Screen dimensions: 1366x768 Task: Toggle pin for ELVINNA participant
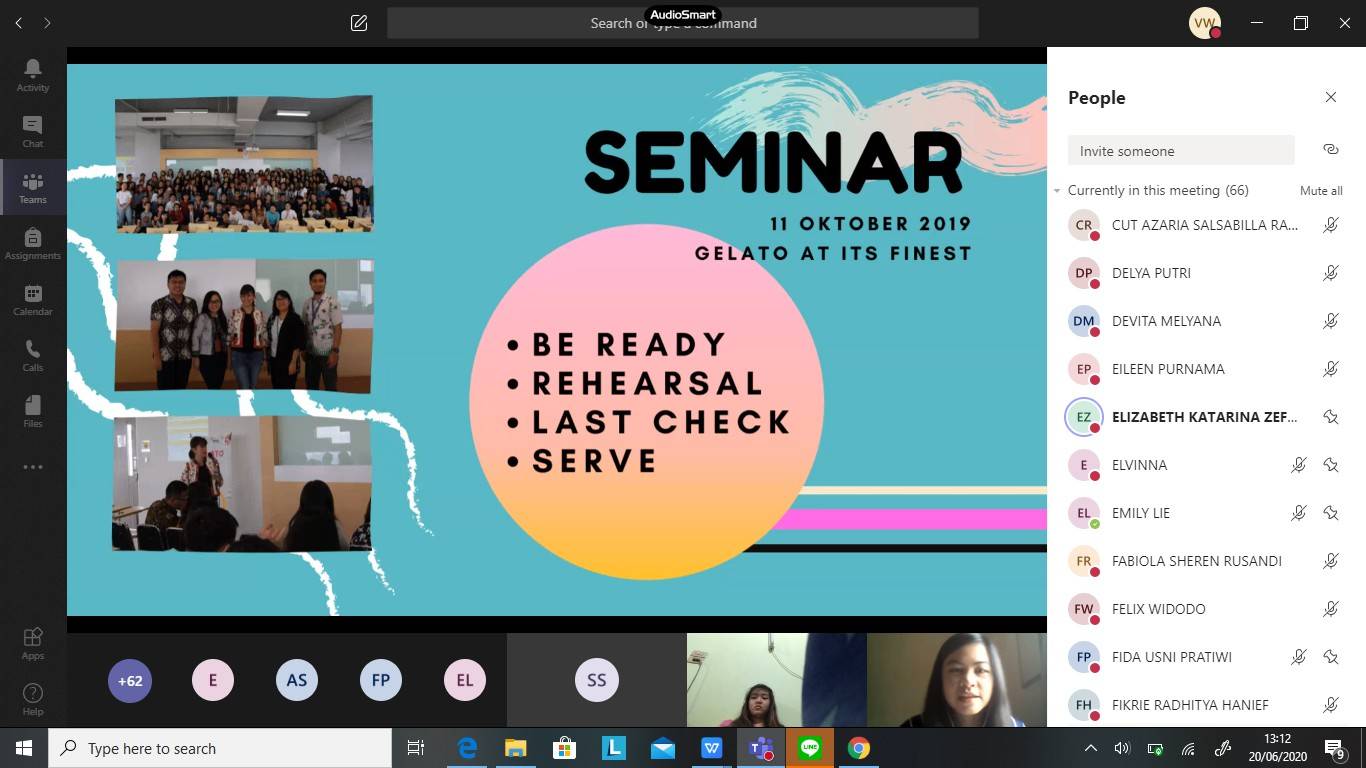1330,465
